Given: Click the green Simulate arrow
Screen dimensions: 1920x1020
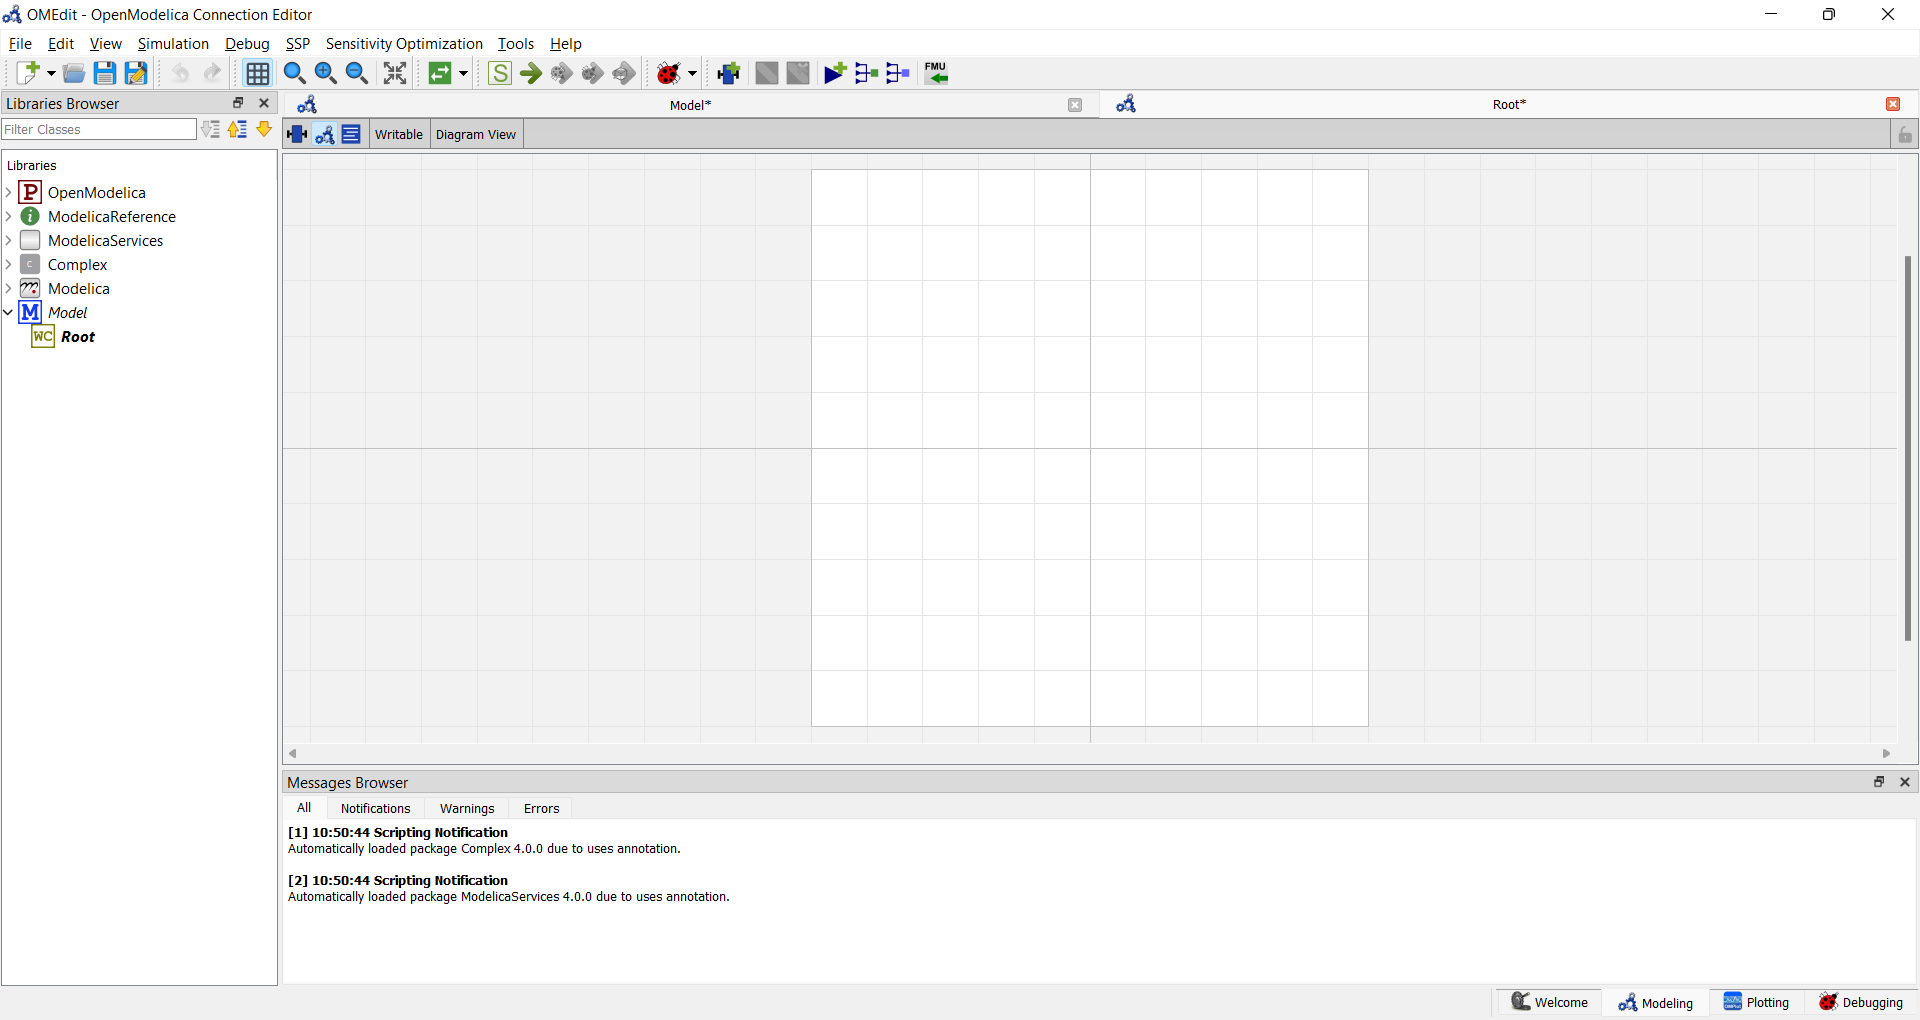Looking at the screenshot, I should pyautogui.click(x=531, y=73).
